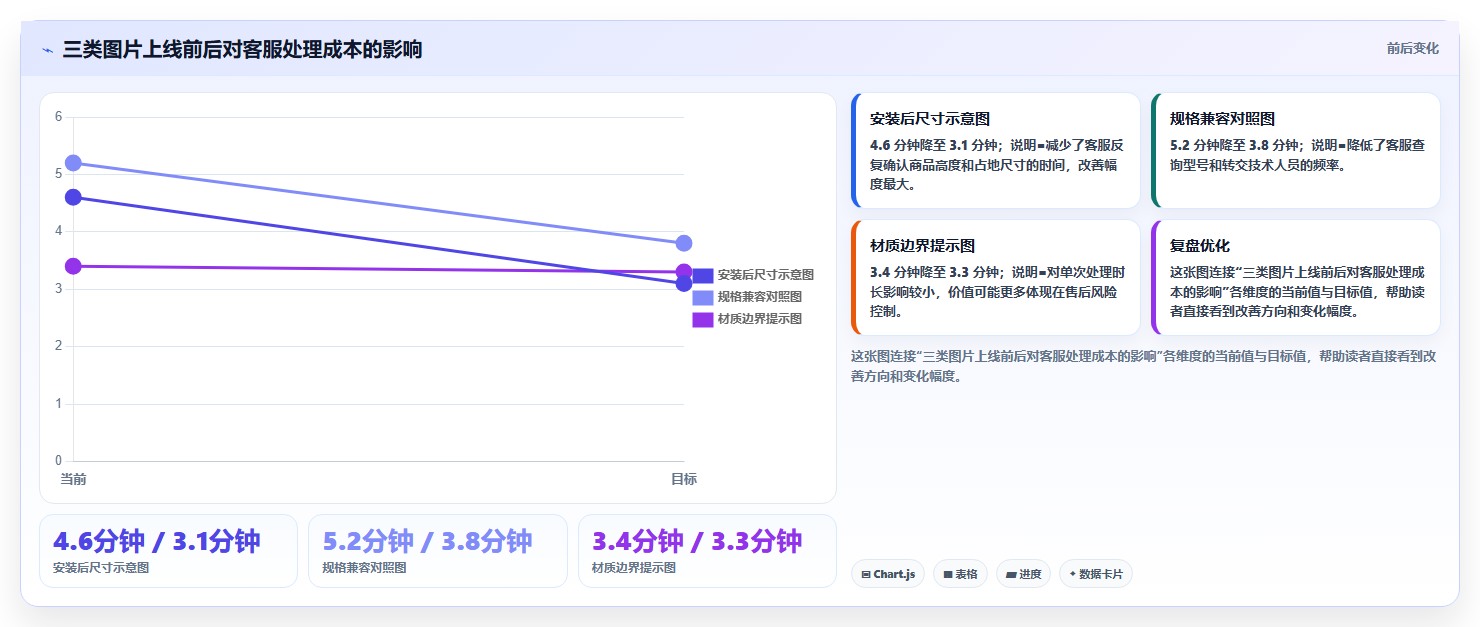1480x627 pixels.
Task: Toggle the 规格兼容对照图 legend swatch
Action: click(703, 297)
